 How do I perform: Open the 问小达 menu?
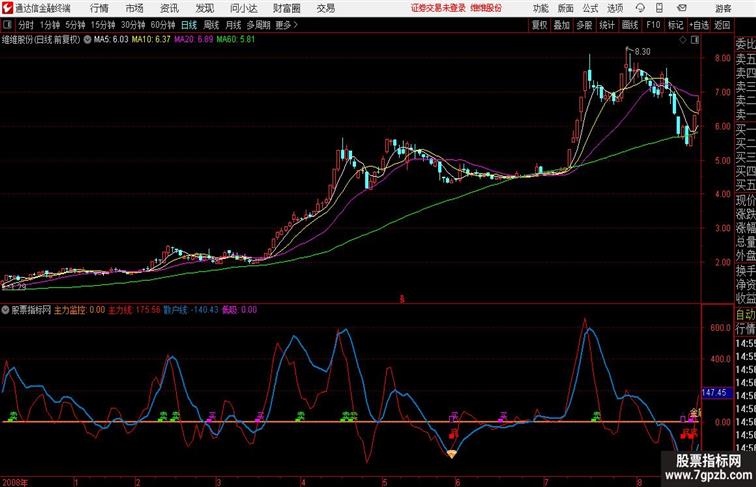tap(243, 8)
